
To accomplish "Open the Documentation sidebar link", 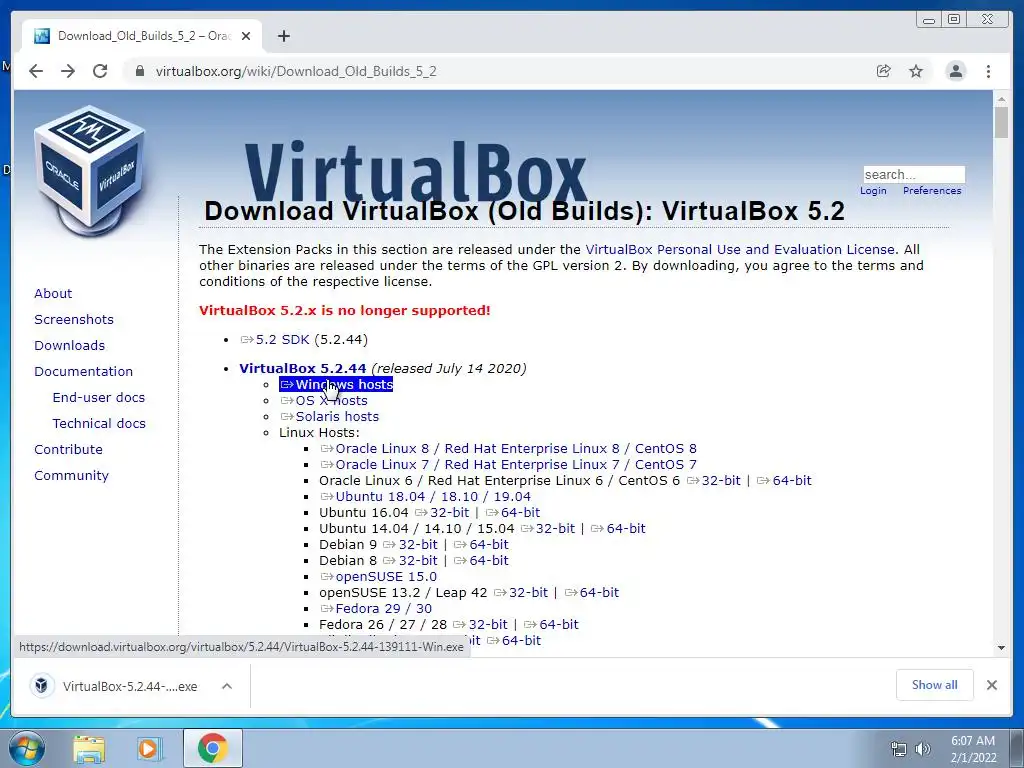I will 84,372.
